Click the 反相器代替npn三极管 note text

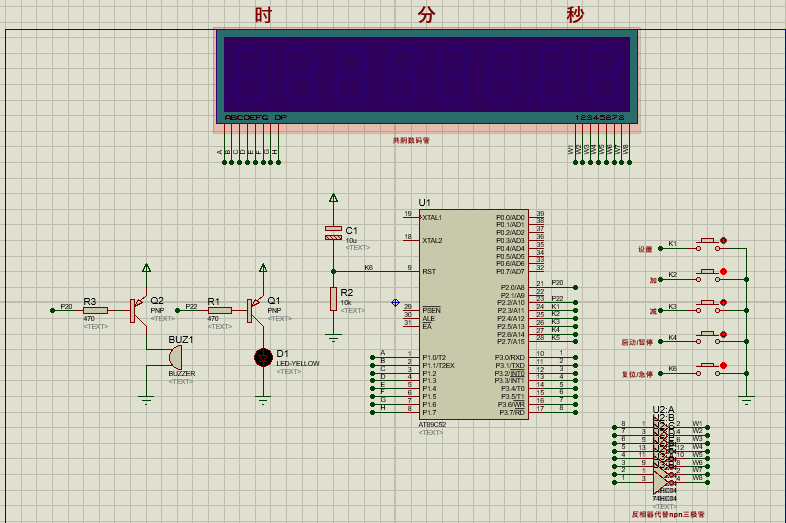(x=668, y=514)
